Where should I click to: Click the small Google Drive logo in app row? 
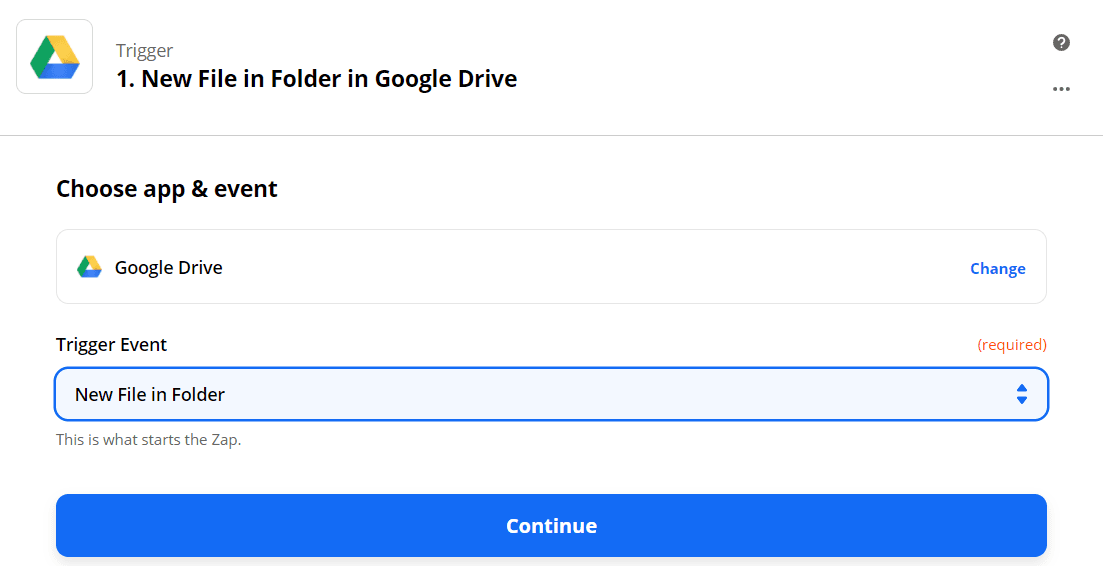point(89,267)
